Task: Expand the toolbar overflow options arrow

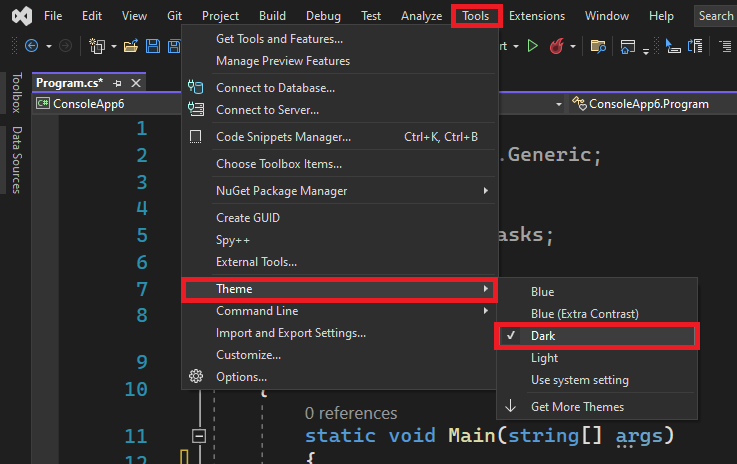Action: [x=646, y=51]
